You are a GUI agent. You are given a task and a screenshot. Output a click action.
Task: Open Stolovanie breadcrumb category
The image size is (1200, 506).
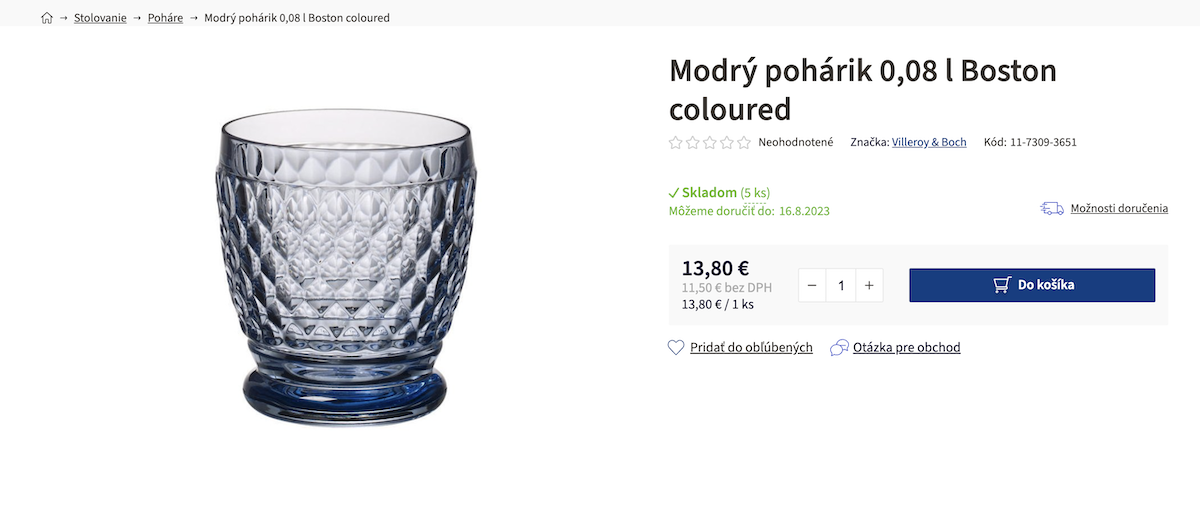tap(100, 18)
